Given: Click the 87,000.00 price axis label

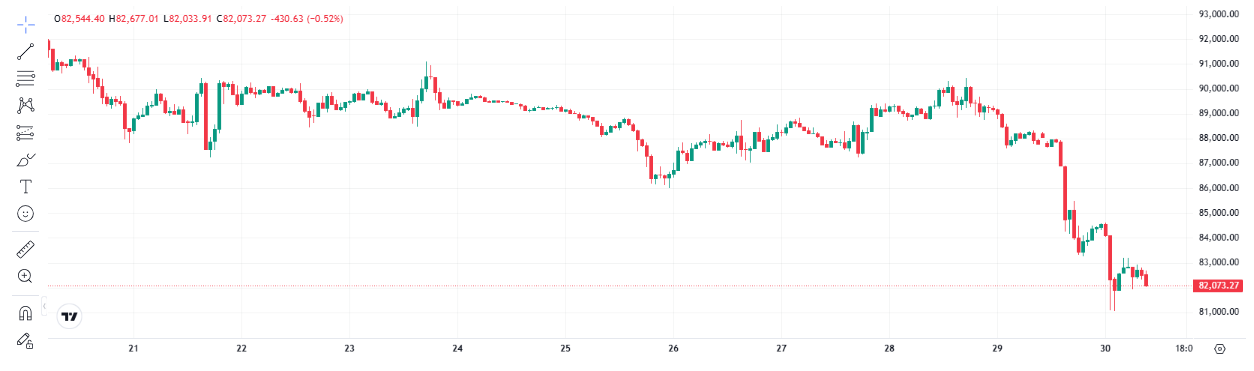Looking at the screenshot, I should coord(1219,163).
